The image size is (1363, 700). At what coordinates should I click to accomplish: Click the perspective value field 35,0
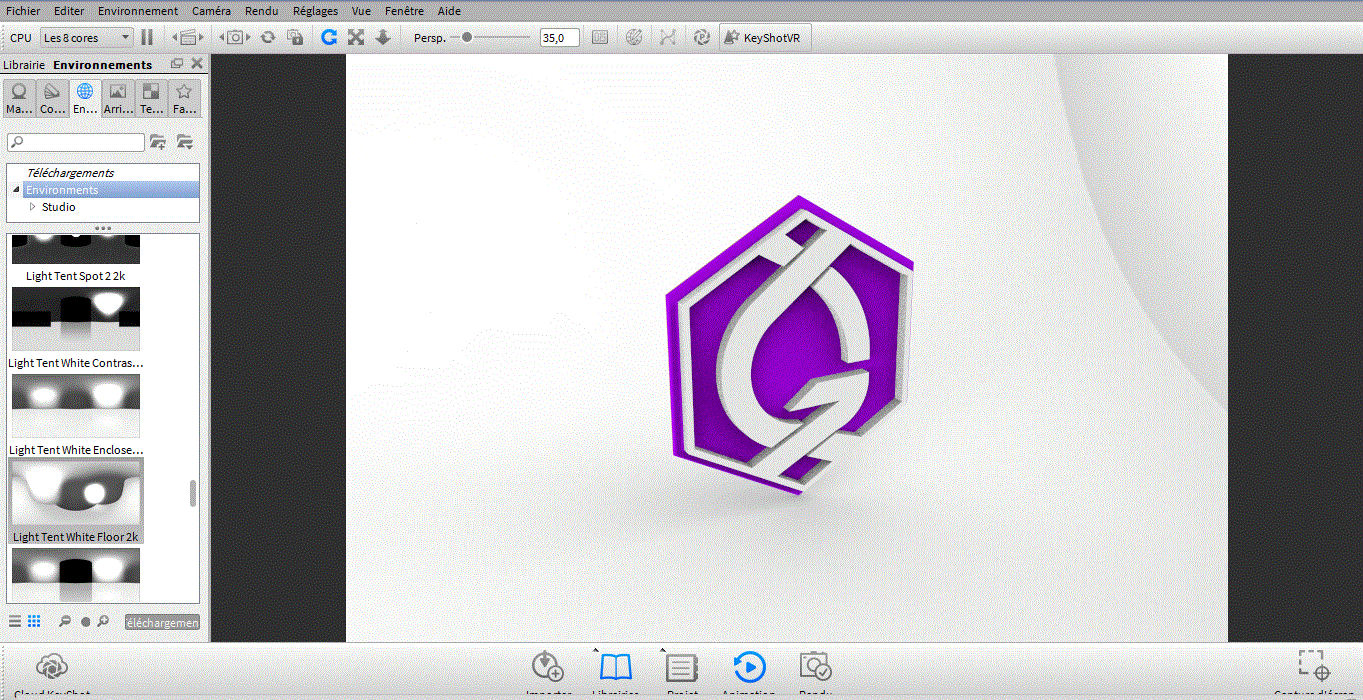tap(560, 37)
